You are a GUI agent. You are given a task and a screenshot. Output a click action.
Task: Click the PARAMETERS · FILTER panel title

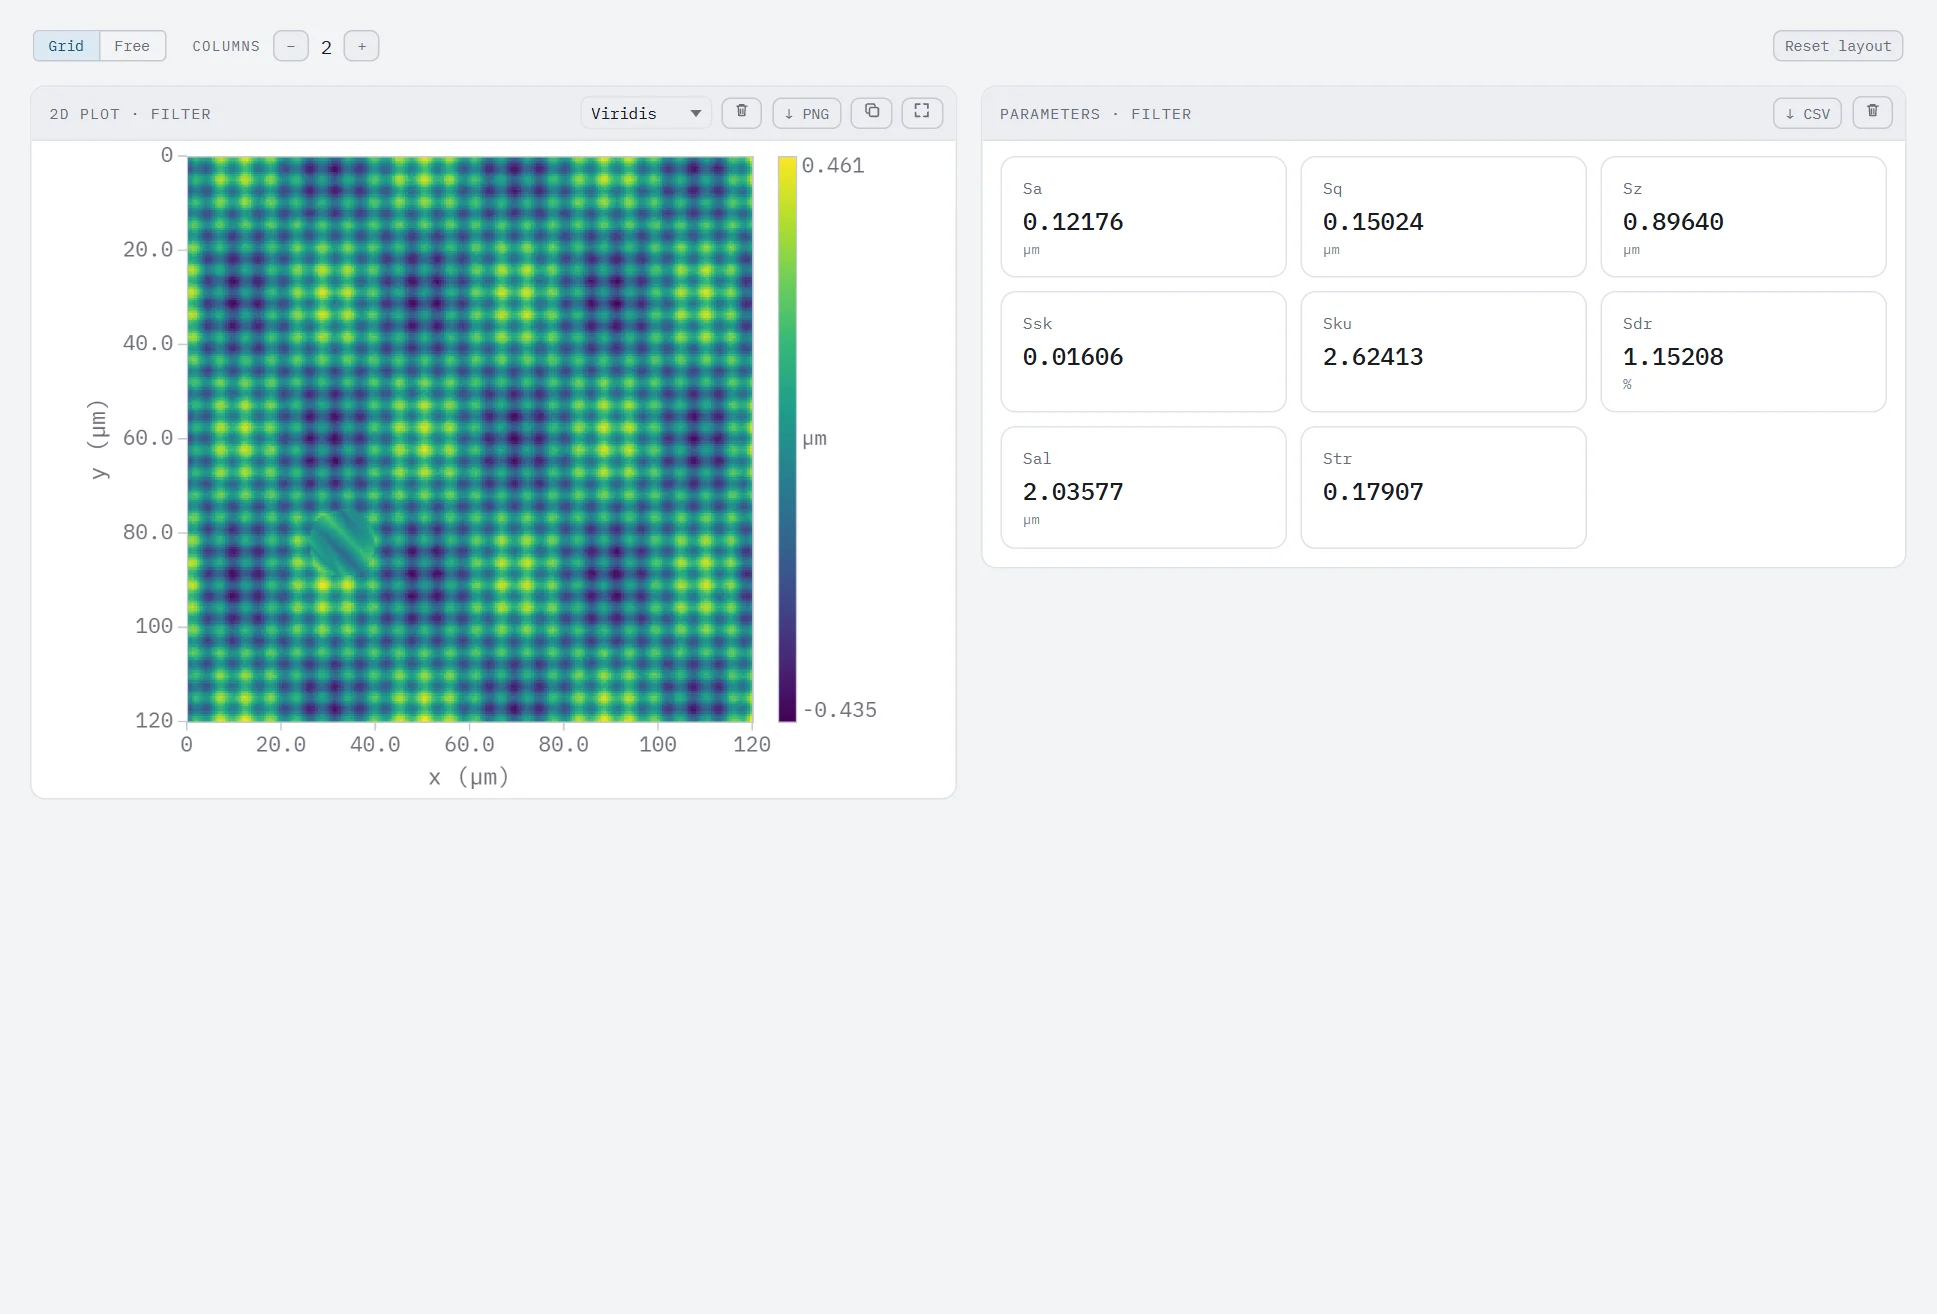(1095, 114)
